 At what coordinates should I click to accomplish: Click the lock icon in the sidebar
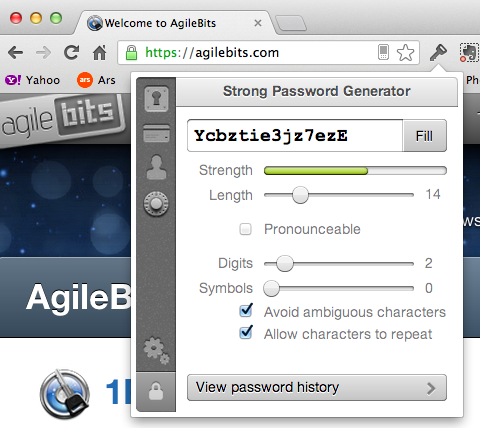tap(156, 391)
